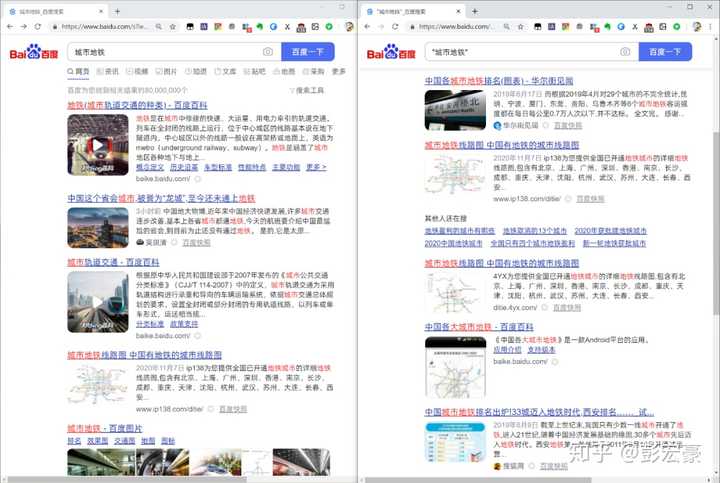Screen dimensions: 720x483
Task: Open 中国各城市地铁排名(图表) - 华尔街见闻 in the right window
Action: tap(499, 81)
